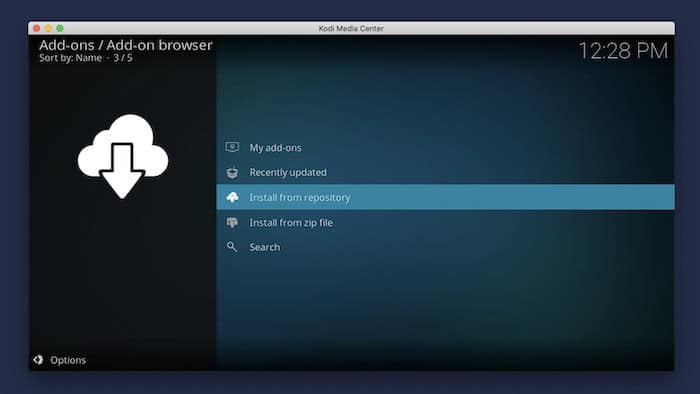Click the Add-ons / Add-on browser heading
This screenshot has width=700, height=394.
click(x=125, y=45)
